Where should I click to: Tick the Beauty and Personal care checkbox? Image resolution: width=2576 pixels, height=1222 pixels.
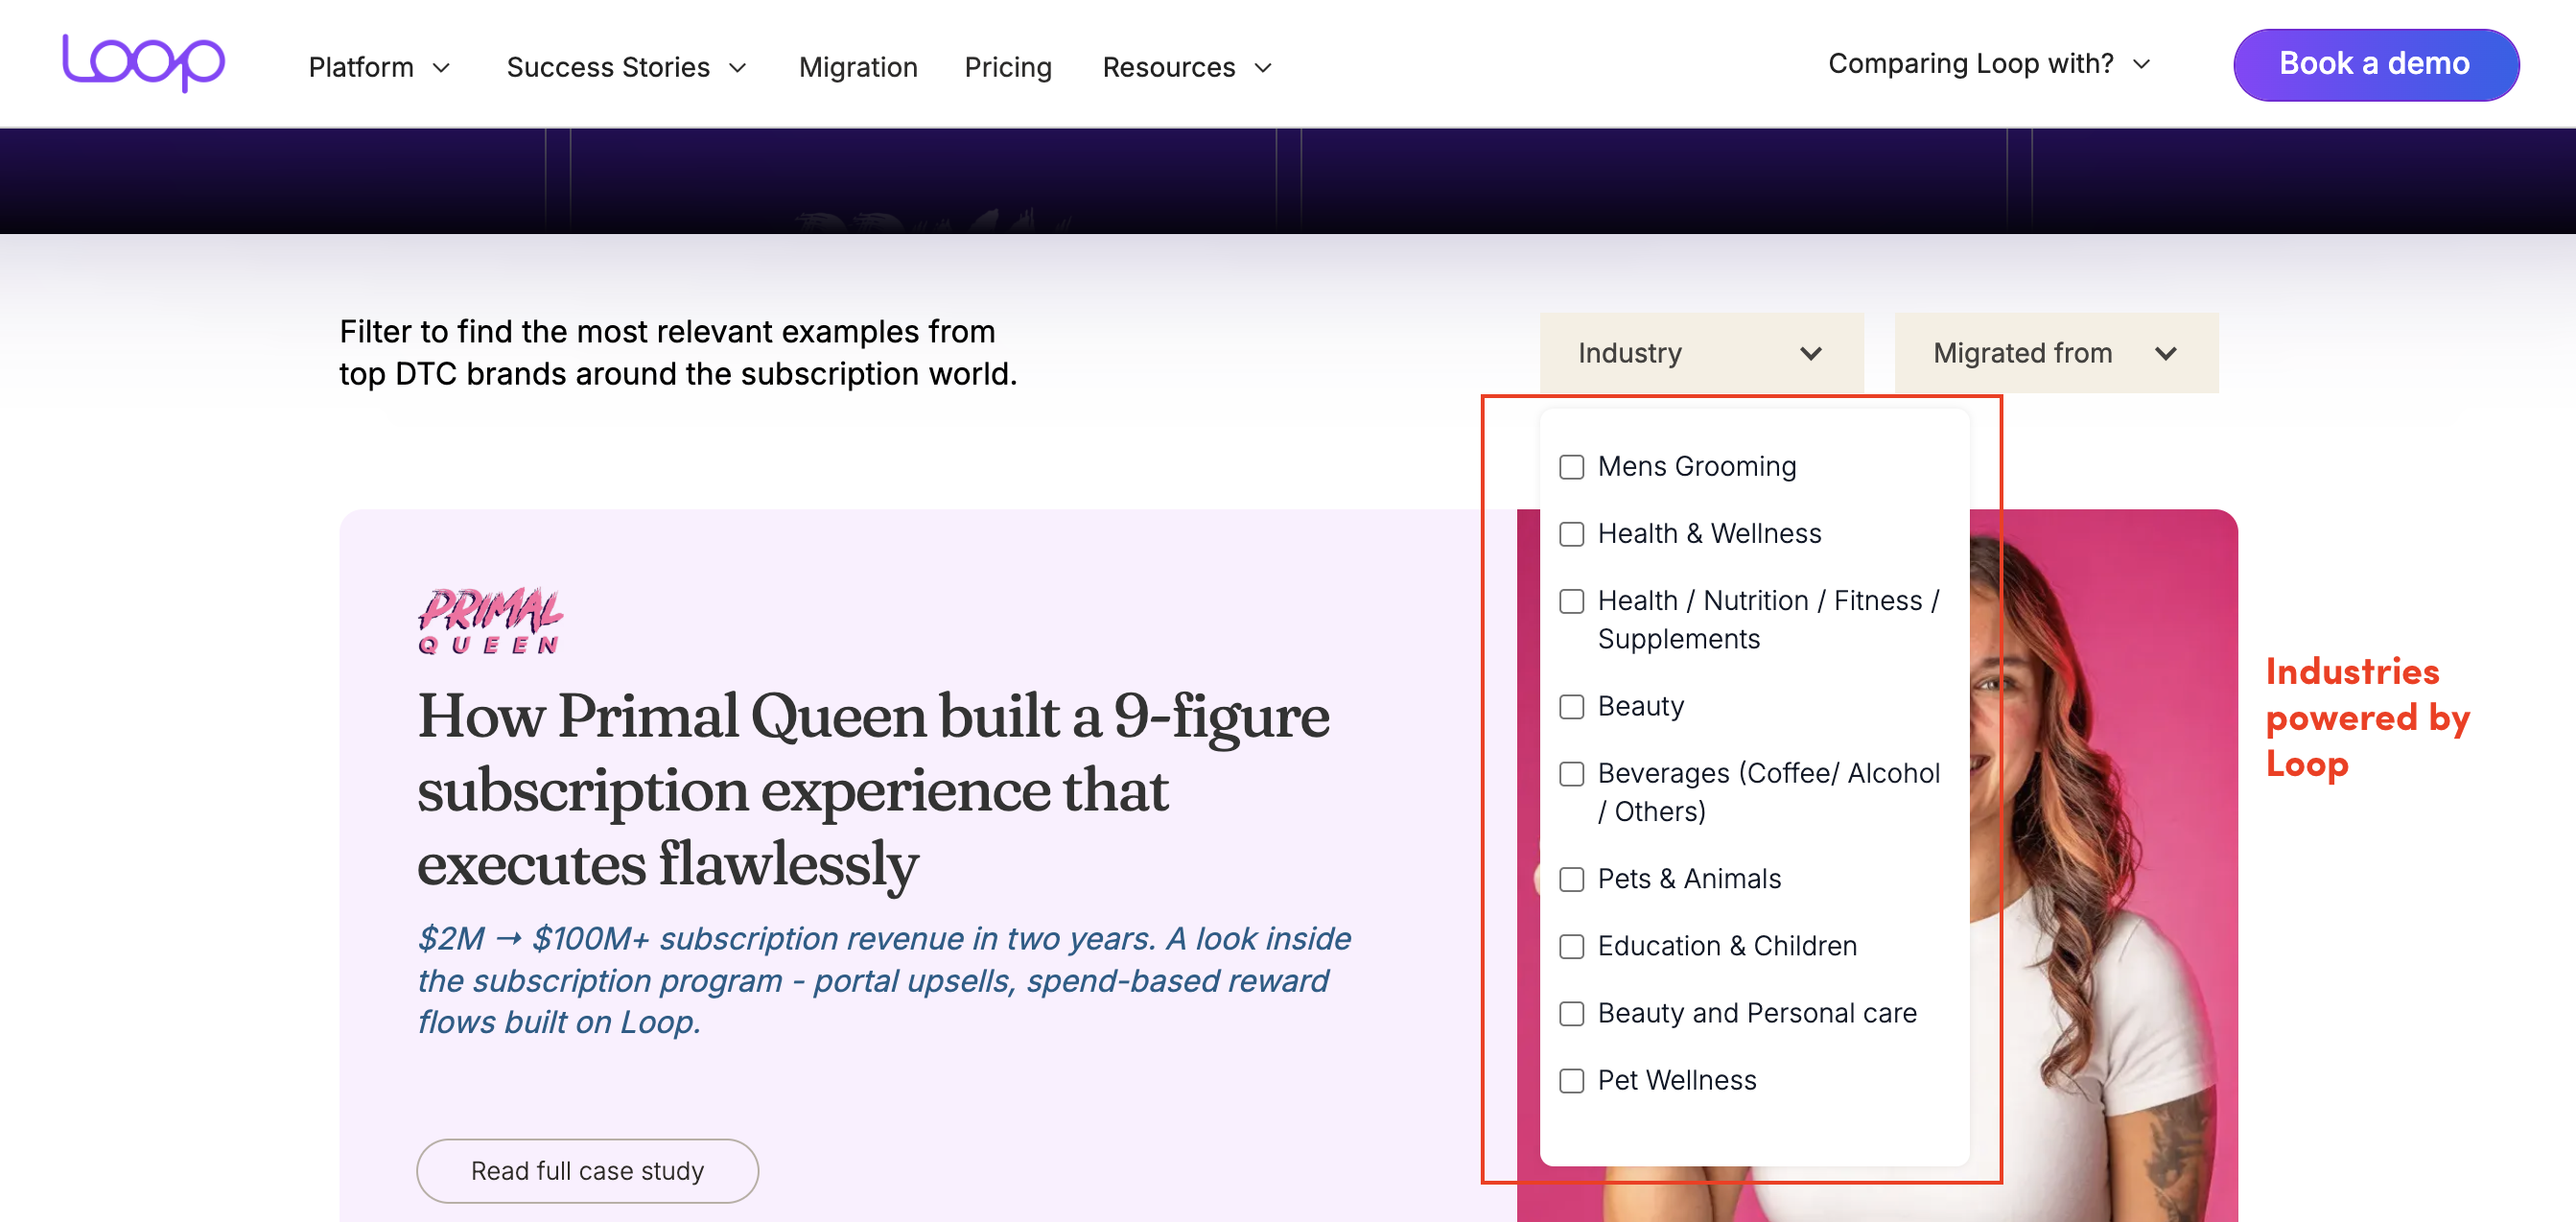(x=1571, y=1014)
